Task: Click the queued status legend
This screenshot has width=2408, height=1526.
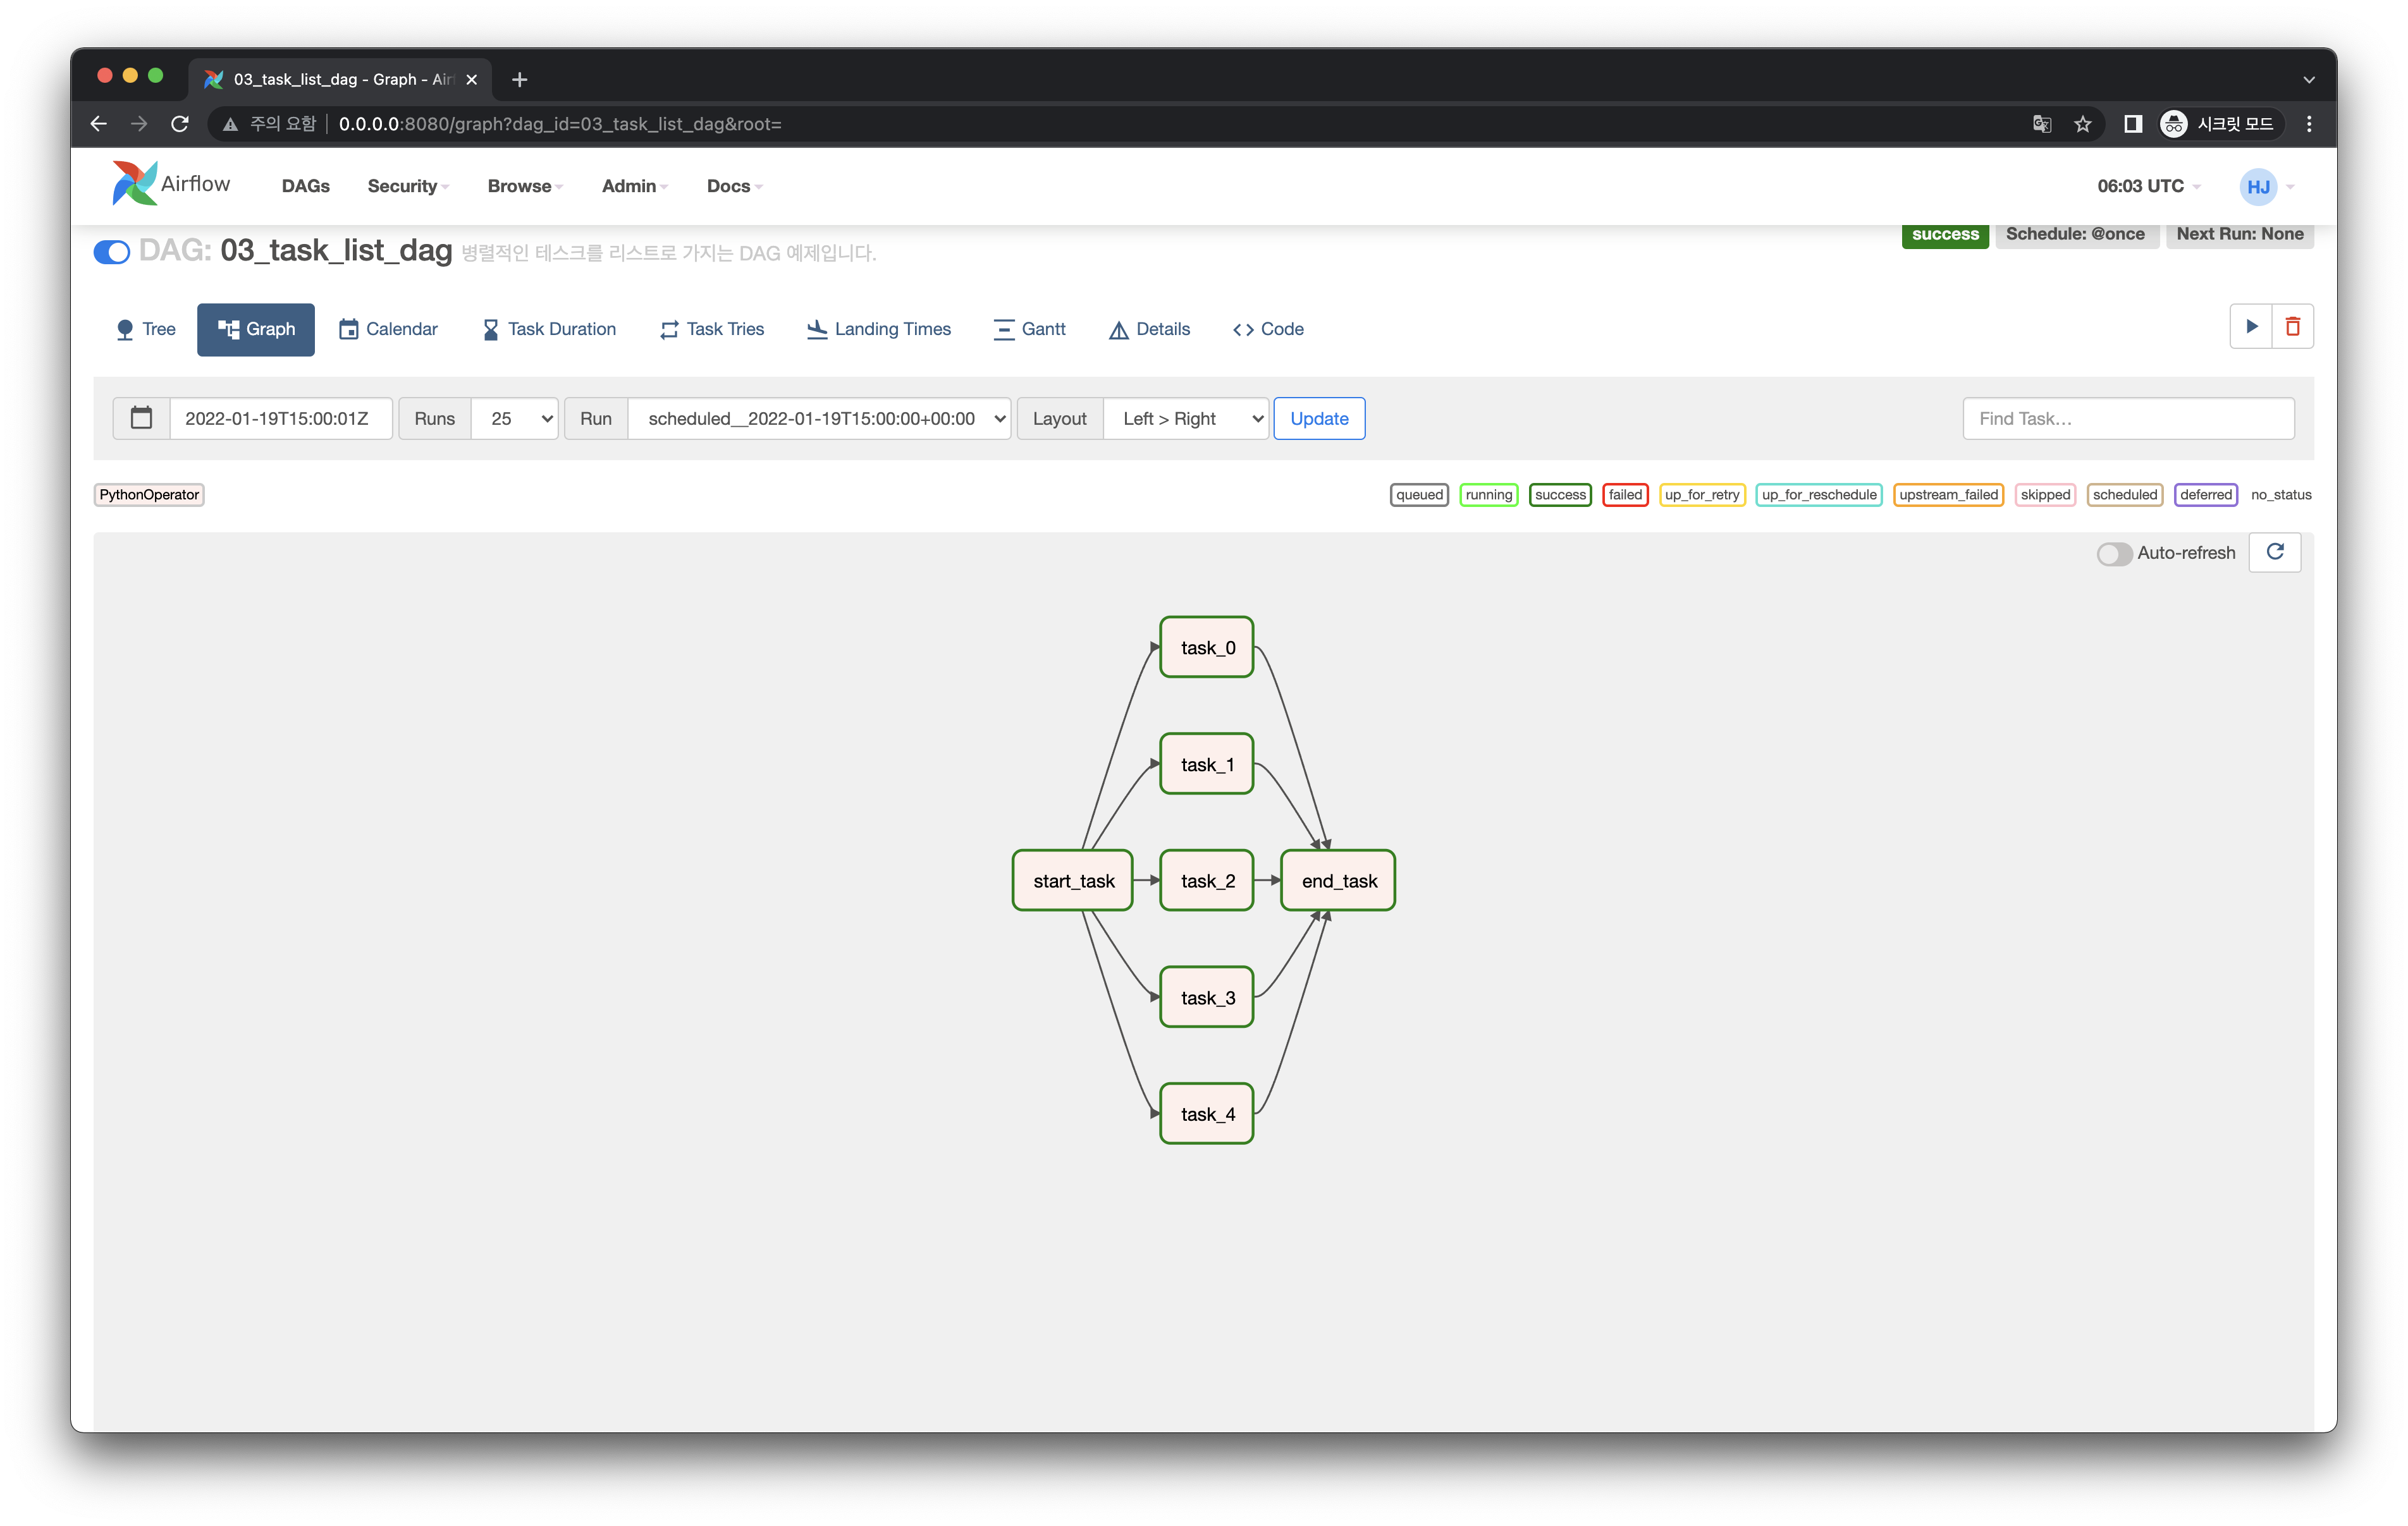Action: click(x=1419, y=494)
